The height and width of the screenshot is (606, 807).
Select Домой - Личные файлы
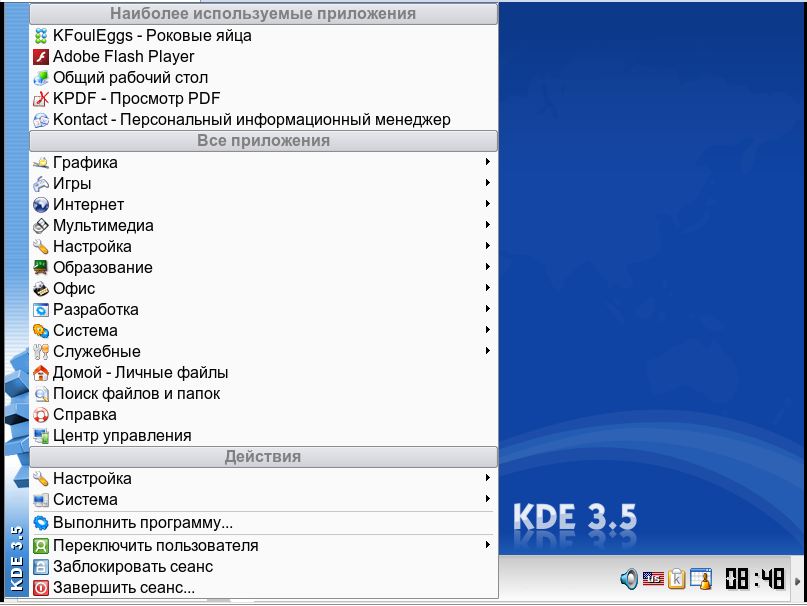point(264,373)
